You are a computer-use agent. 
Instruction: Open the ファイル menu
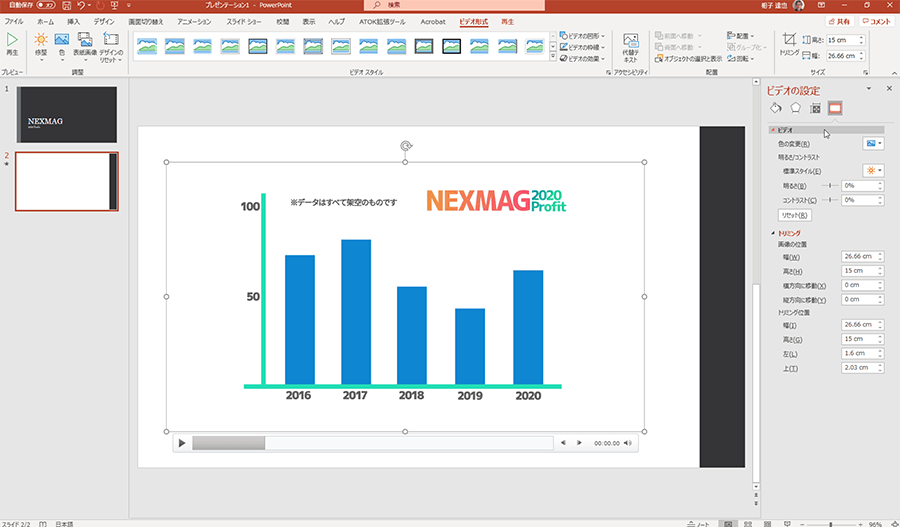(x=14, y=22)
